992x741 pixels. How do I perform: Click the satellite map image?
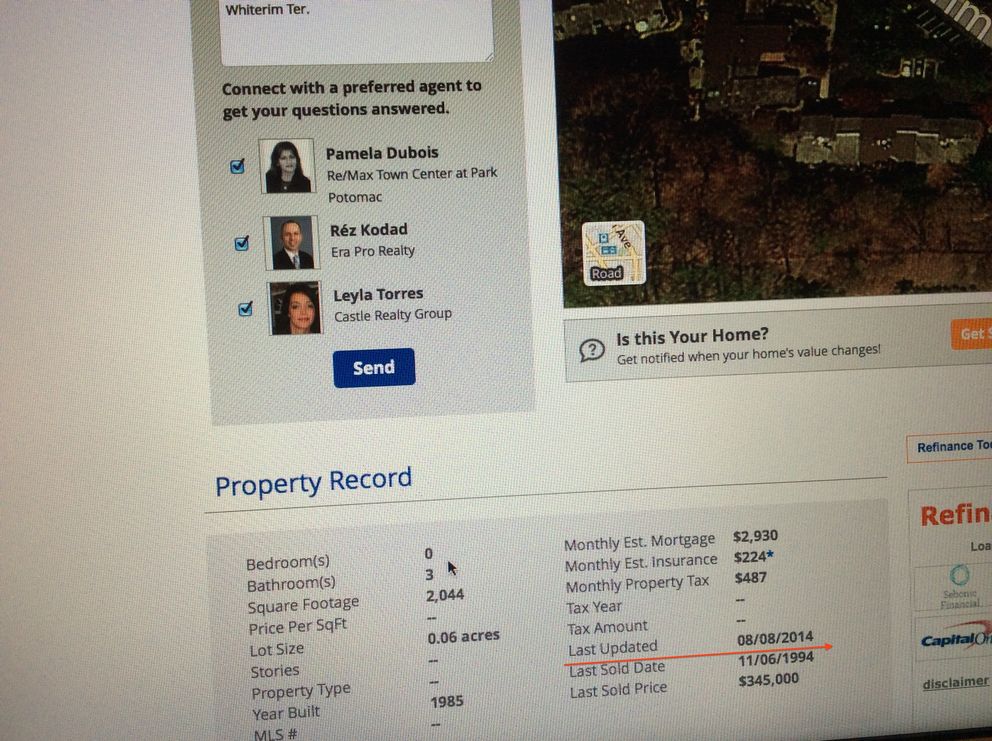(772, 146)
